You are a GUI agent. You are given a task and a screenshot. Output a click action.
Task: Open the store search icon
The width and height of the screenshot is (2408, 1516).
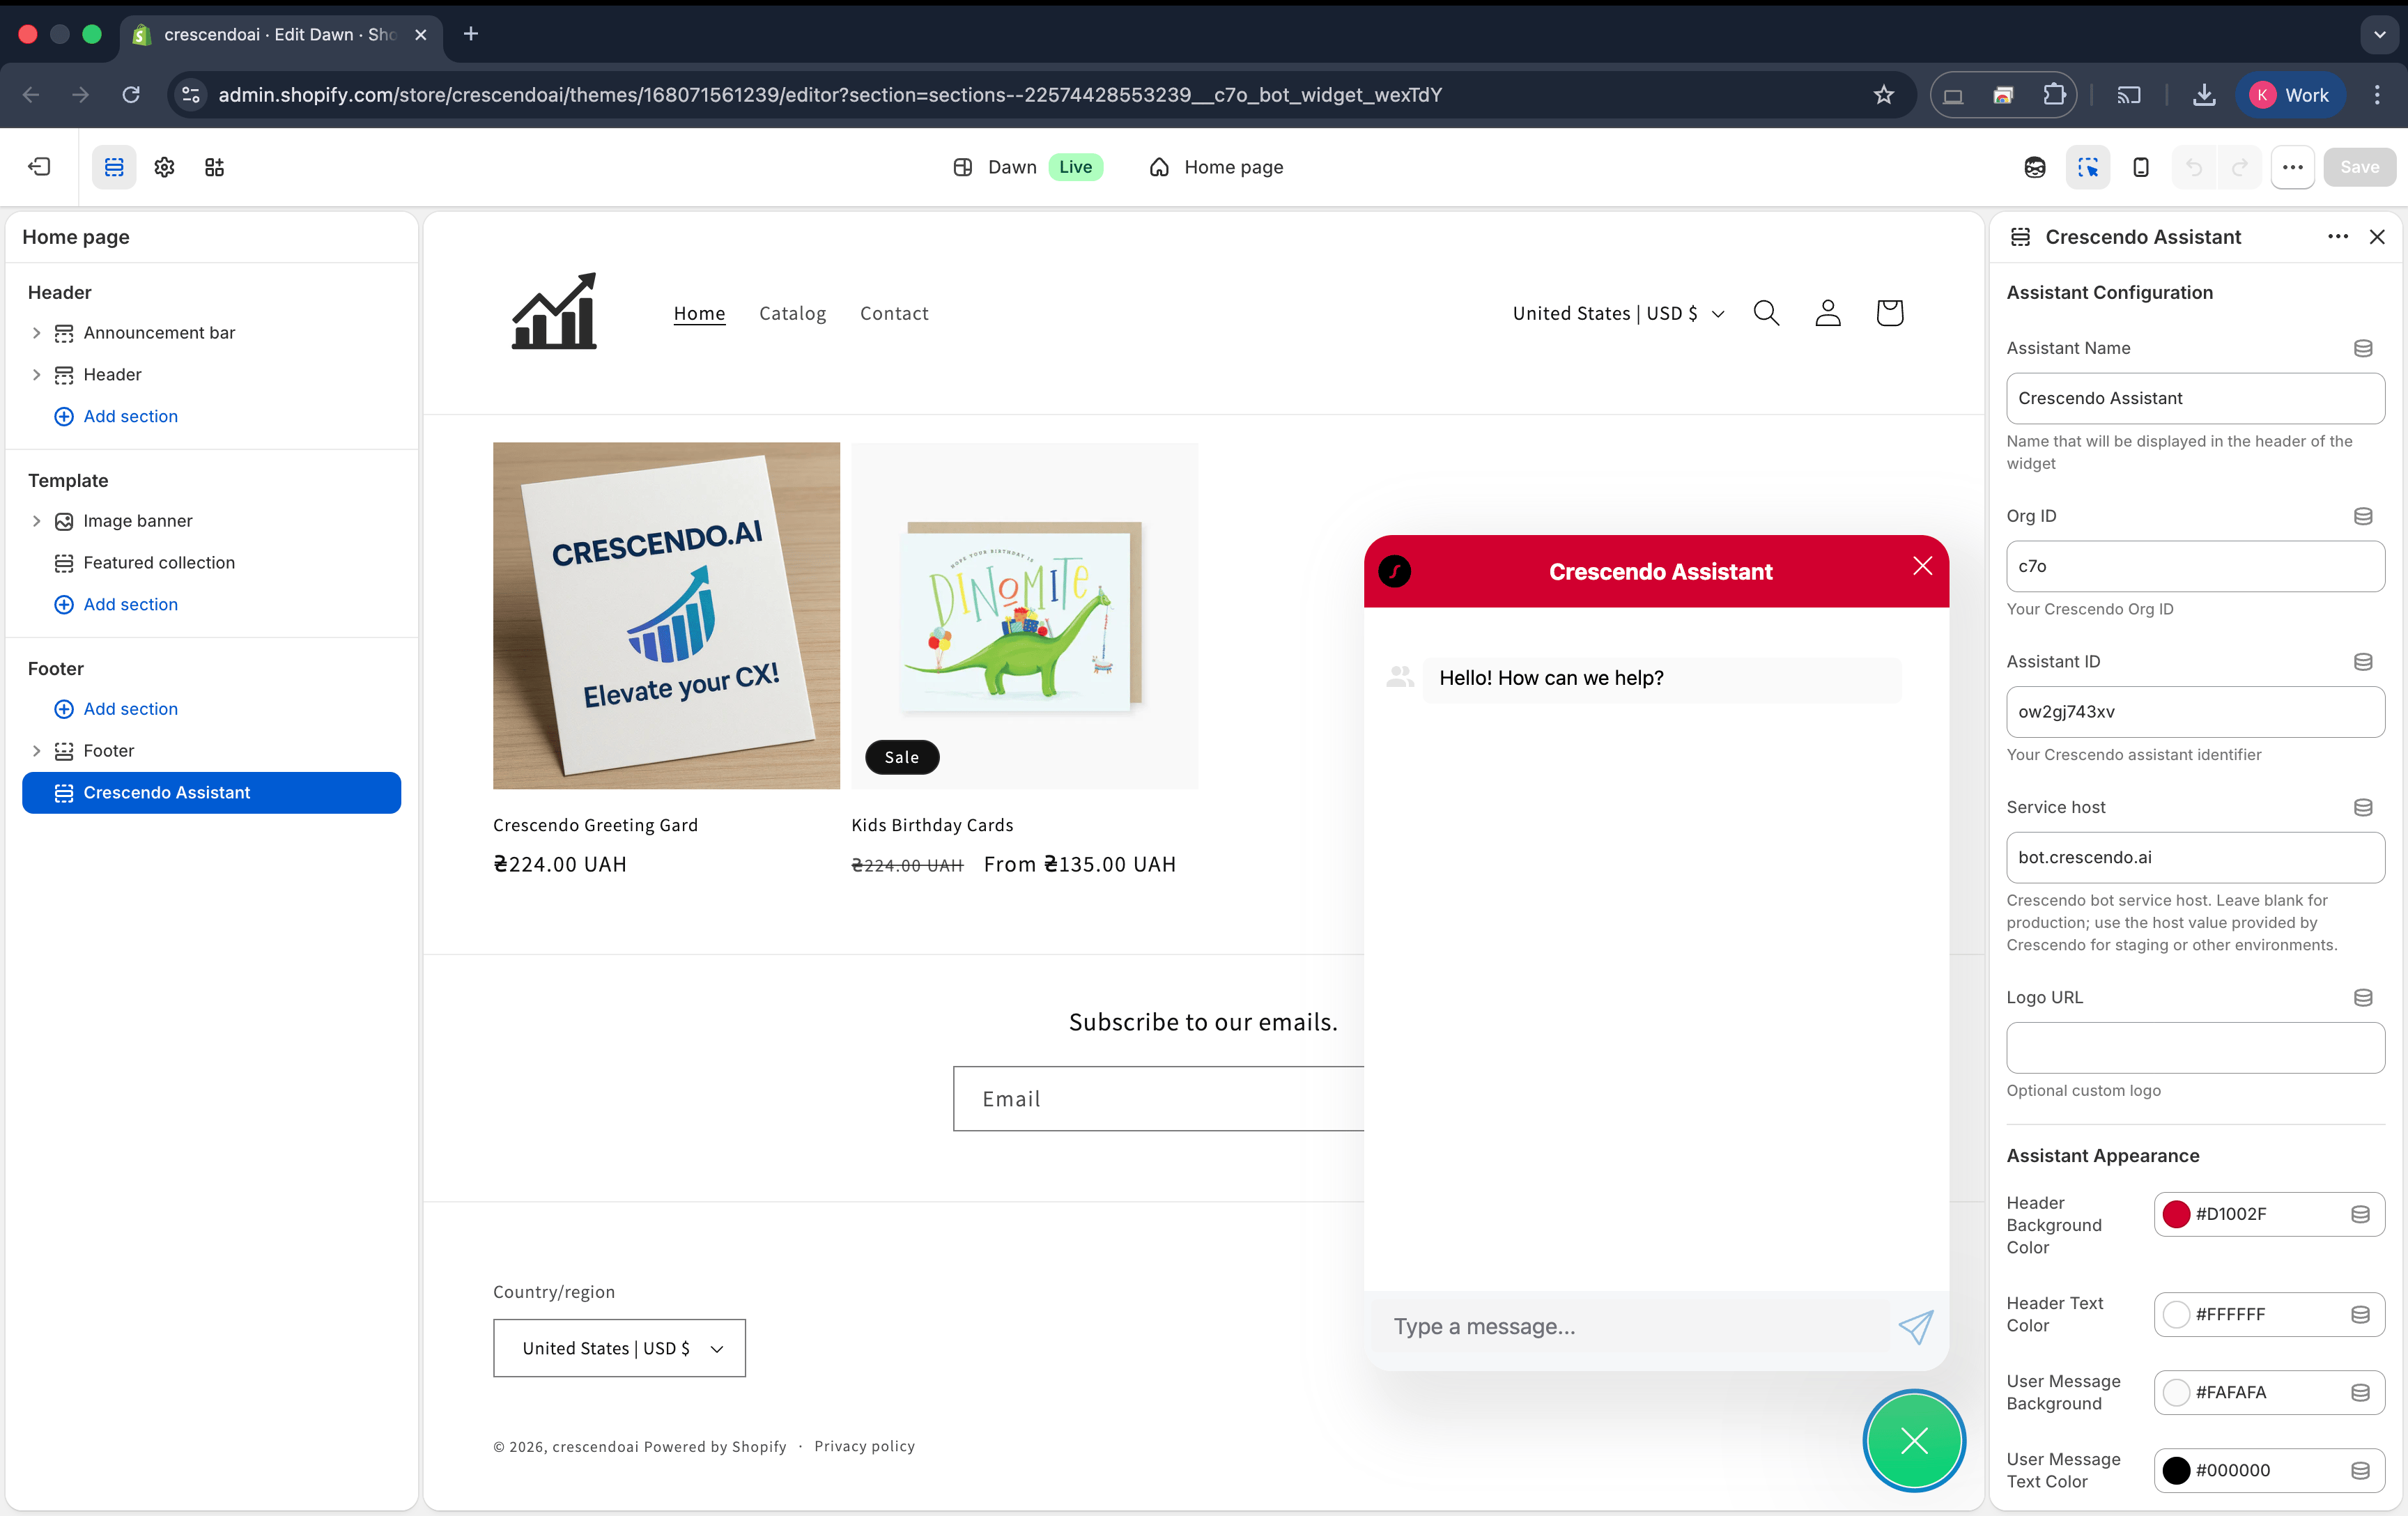click(x=1766, y=314)
